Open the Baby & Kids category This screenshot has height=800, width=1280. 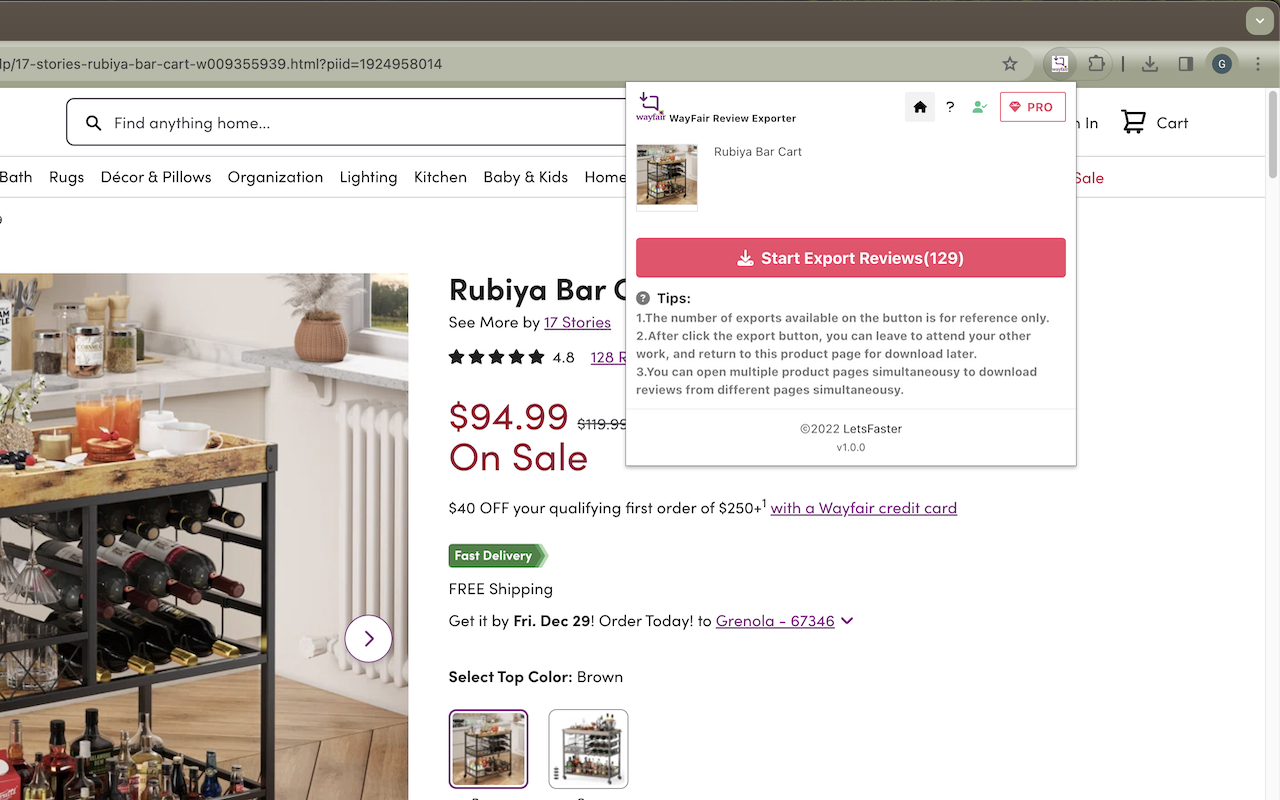point(525,177)
